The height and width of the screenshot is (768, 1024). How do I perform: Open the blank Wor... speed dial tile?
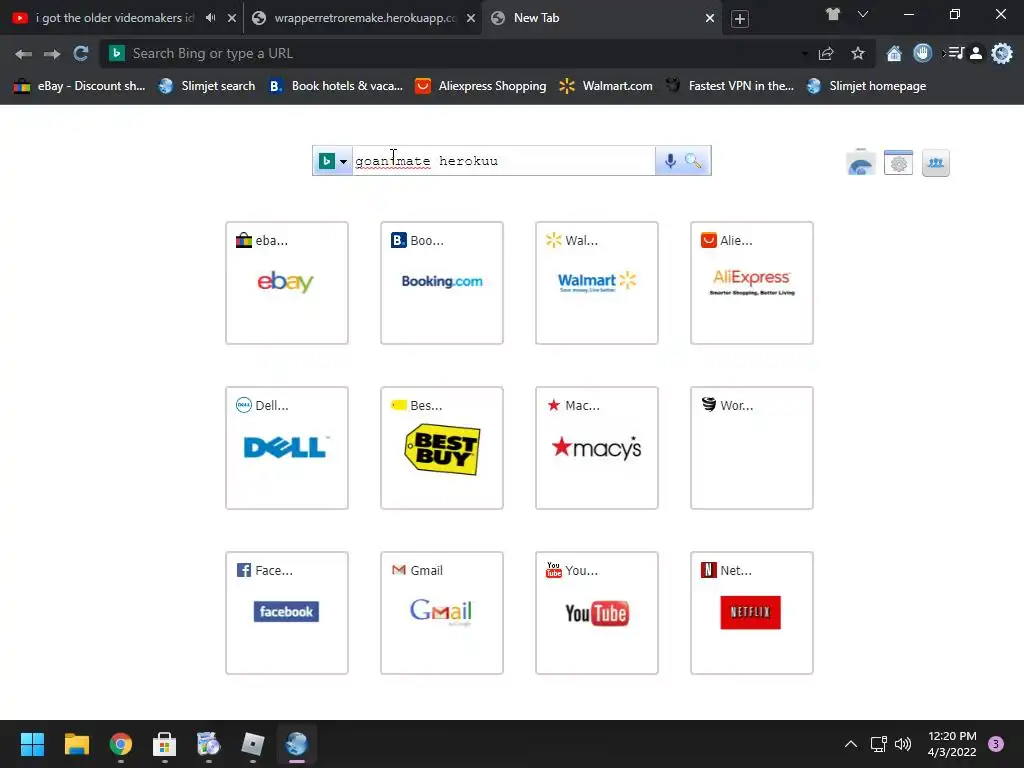point(752,448)
